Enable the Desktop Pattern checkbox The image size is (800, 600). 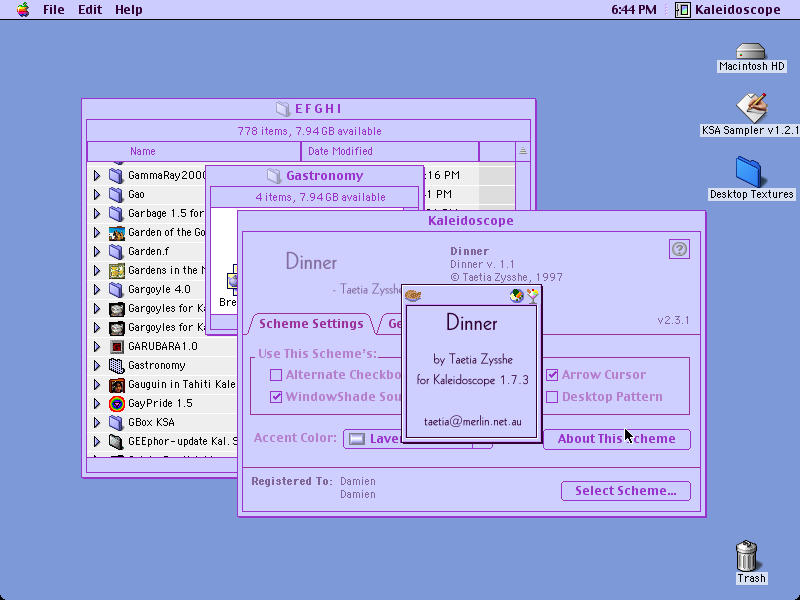pos(552,397)
